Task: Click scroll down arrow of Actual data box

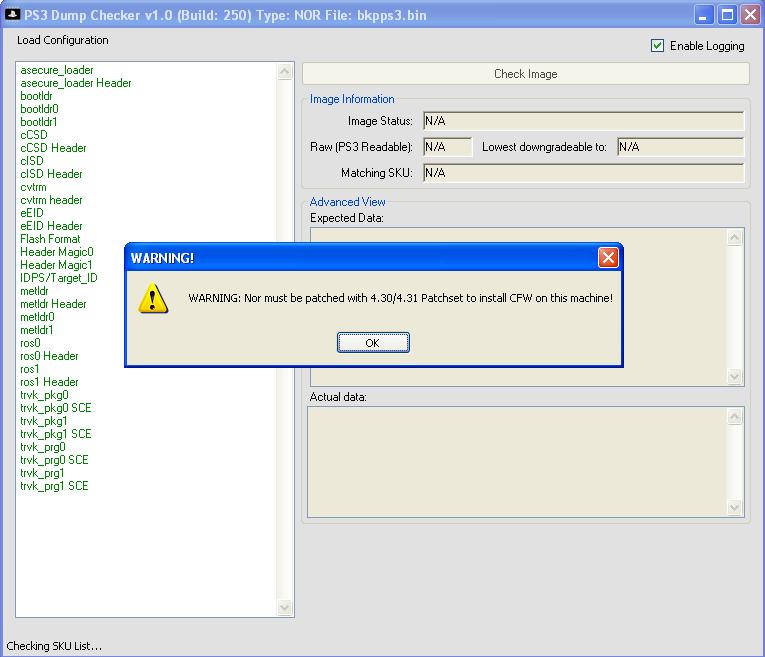Action: (x=735, y=507)
